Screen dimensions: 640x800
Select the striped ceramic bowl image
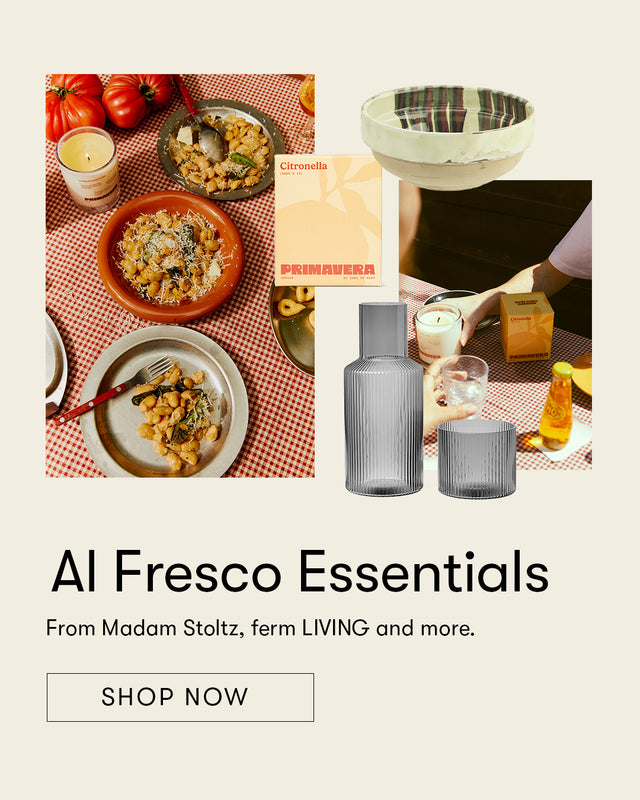[448, 137]
